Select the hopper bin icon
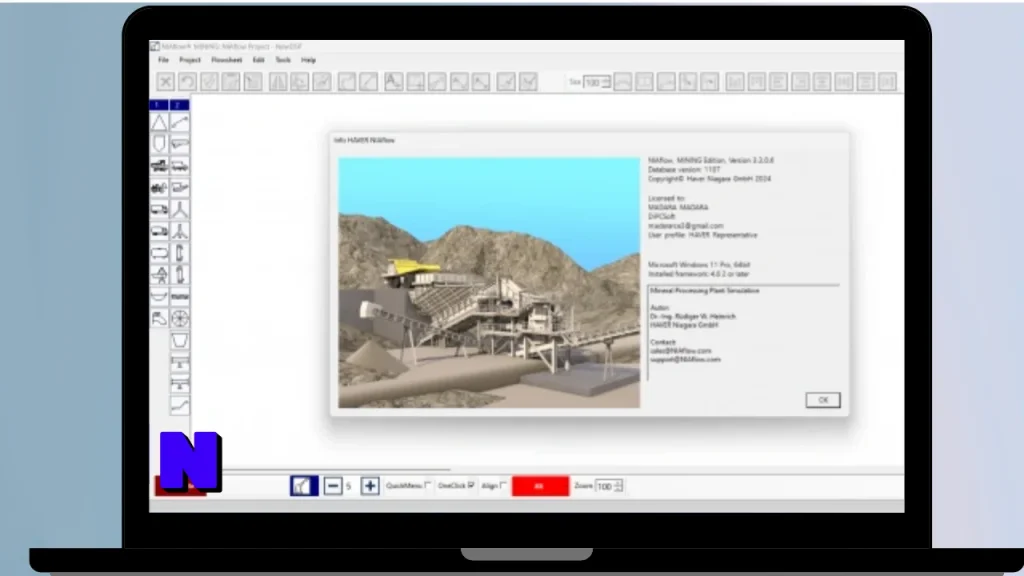 180,340
